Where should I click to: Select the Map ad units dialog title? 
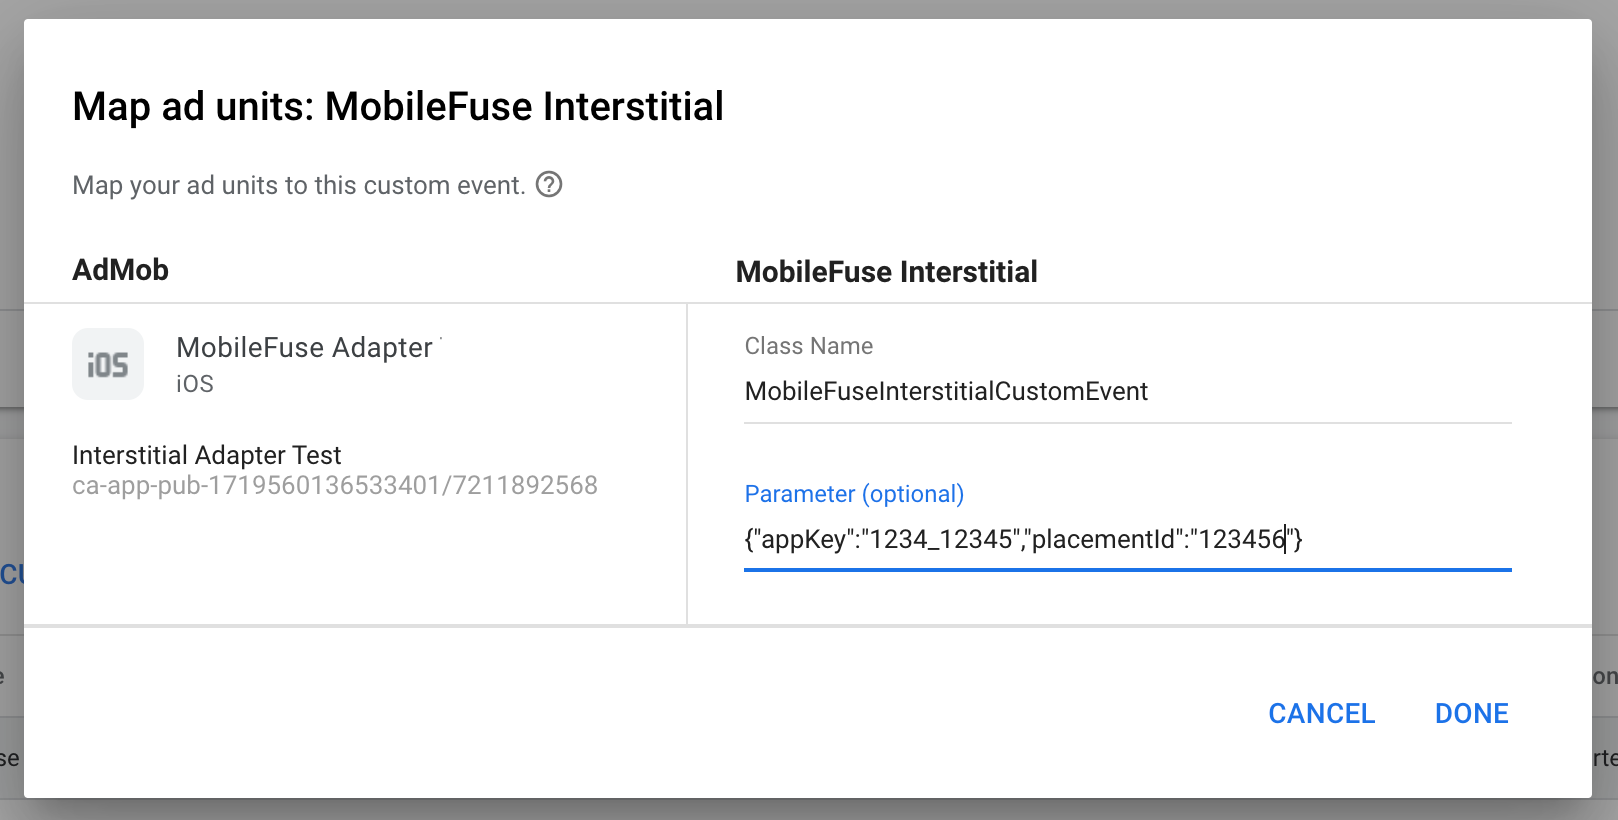pos(398,107)
